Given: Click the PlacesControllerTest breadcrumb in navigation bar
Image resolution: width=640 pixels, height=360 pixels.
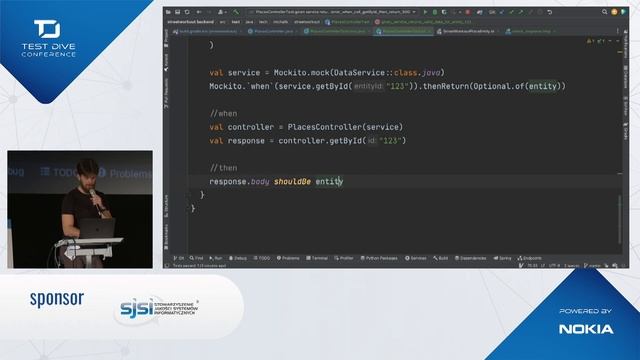Looking at the screenshot, I should click(x=347, y=22).
